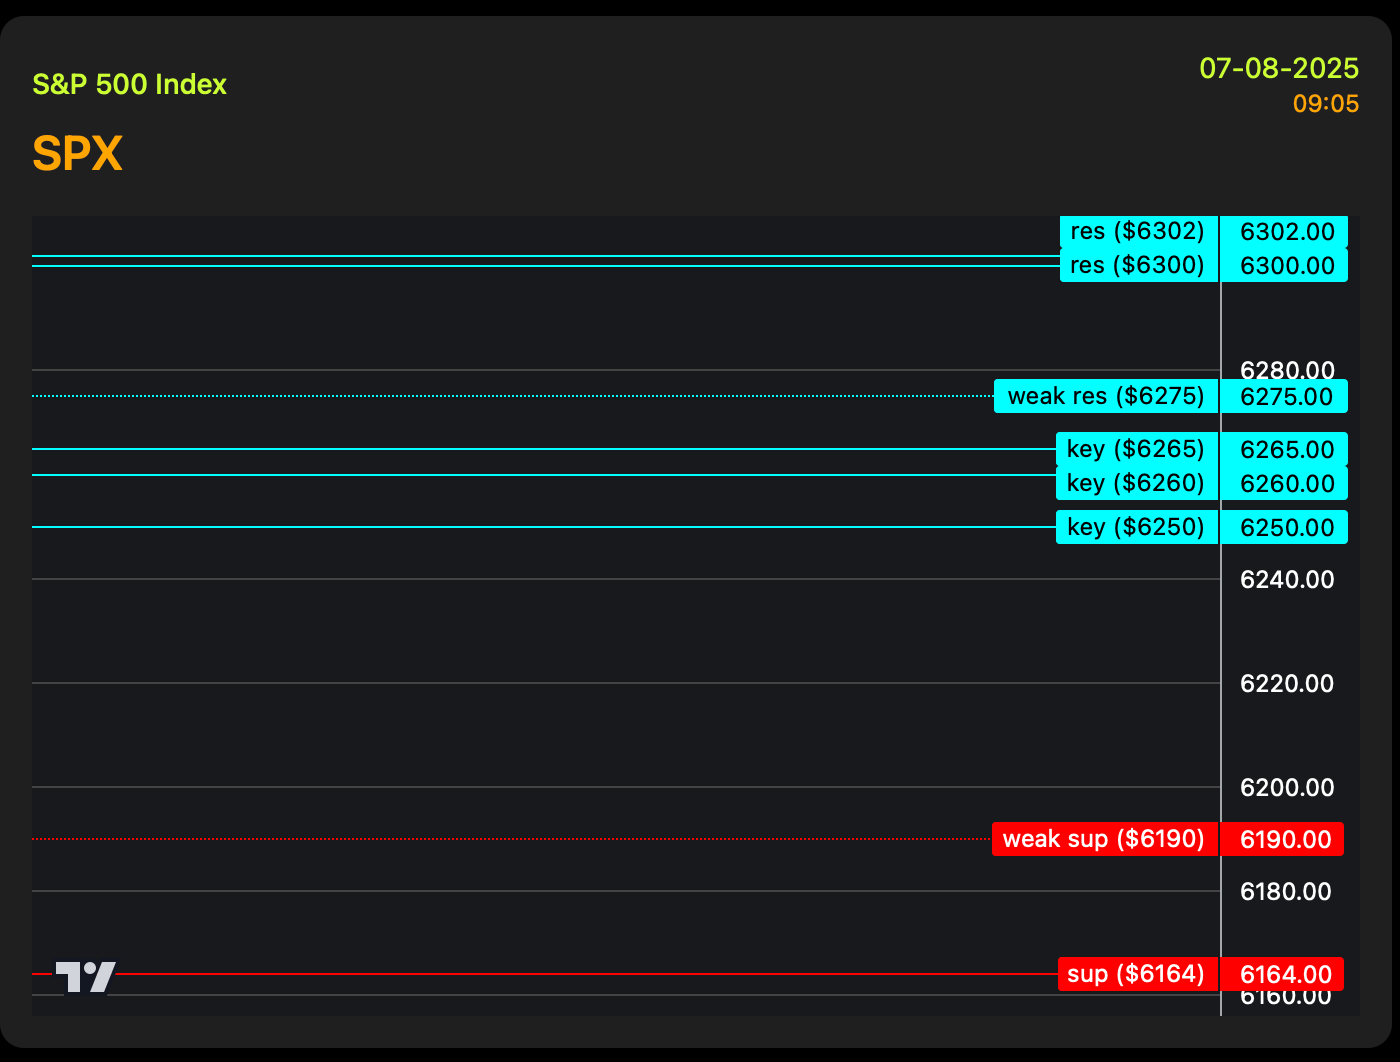Click the red 6190.00 price axis tag
The width and height of the screenshot is (1400, 1062).
pos(1283,839)
